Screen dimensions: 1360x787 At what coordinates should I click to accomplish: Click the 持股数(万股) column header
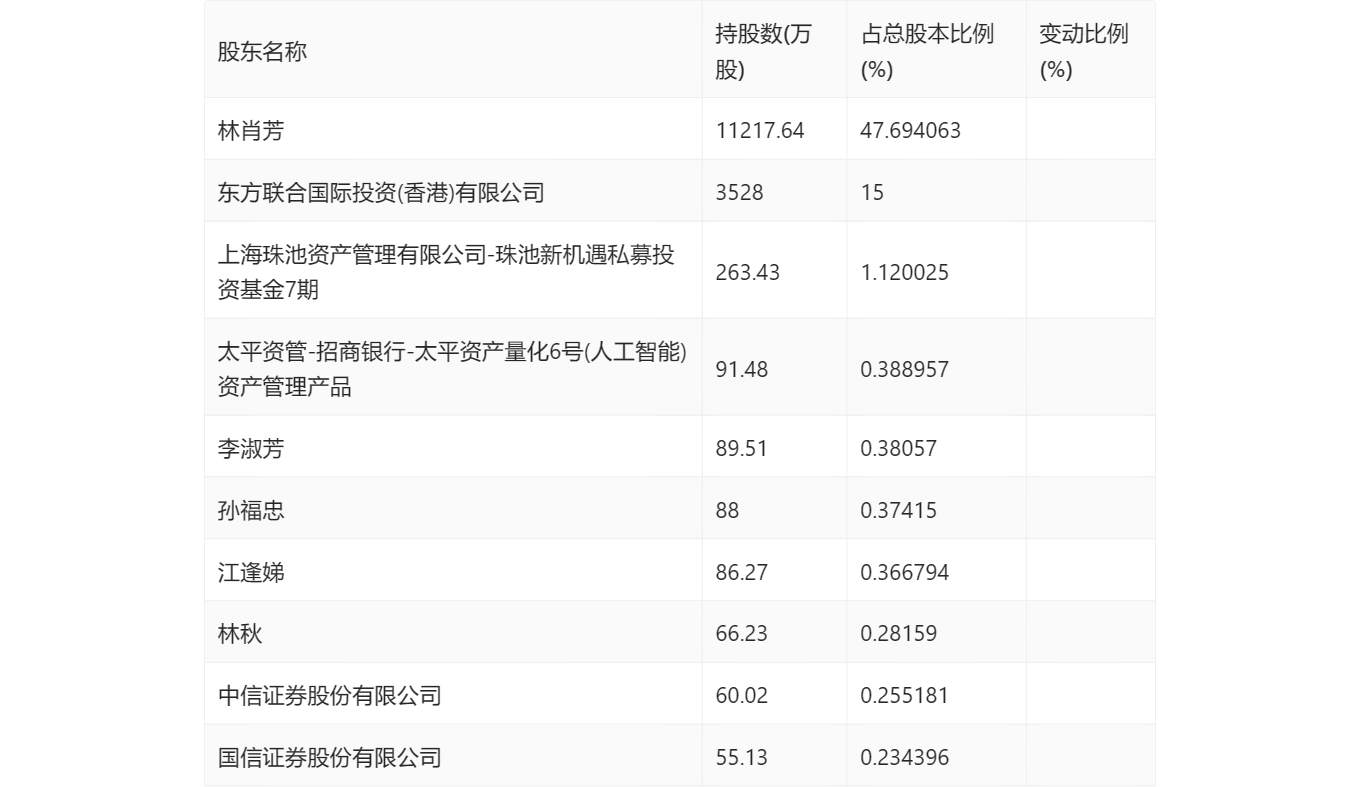764,52
